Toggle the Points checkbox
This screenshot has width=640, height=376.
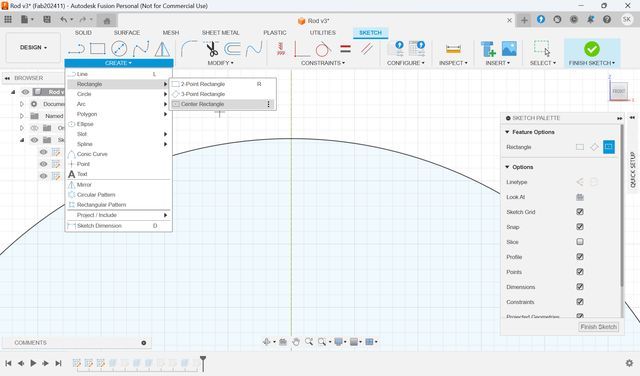coord(580,271)
